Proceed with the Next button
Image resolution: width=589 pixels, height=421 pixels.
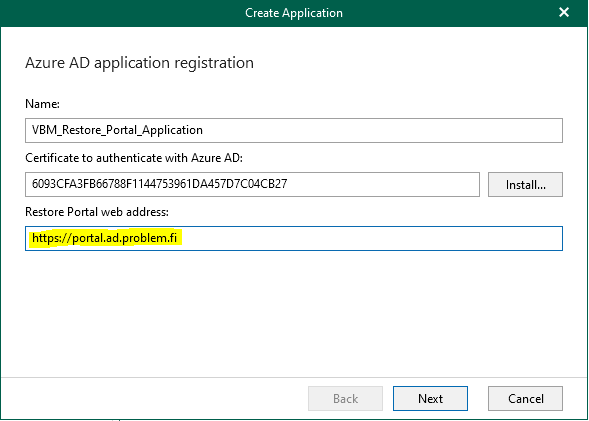click(x=430, y=398)
